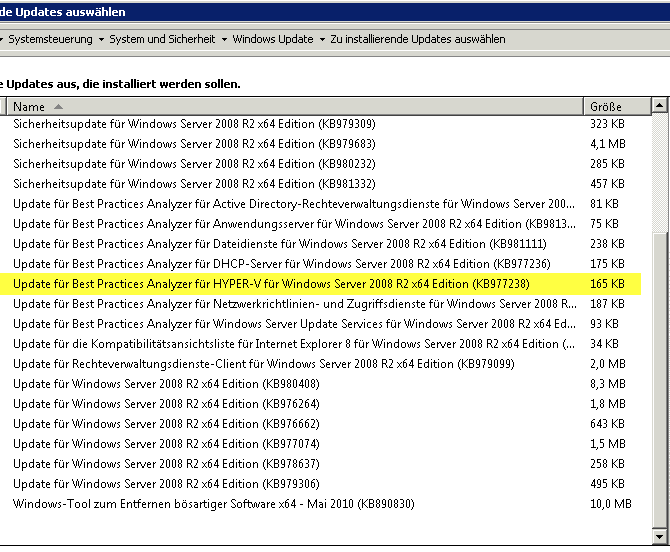Select Best Practices Analyzer Active Directory-Rechteverwaltungsdienste update

(x=320, y=204)
